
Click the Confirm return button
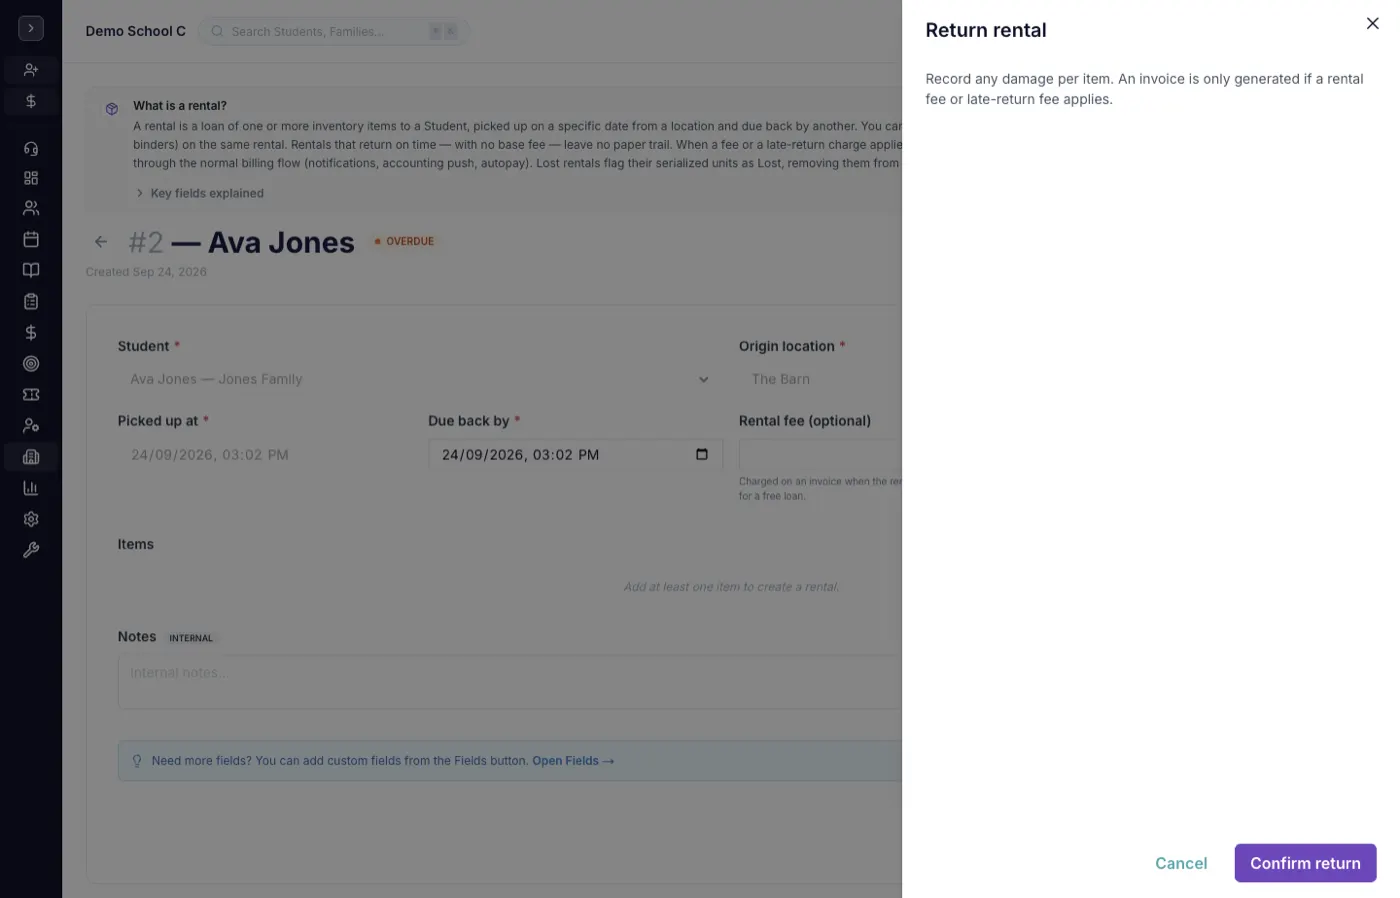[1305, 863]
